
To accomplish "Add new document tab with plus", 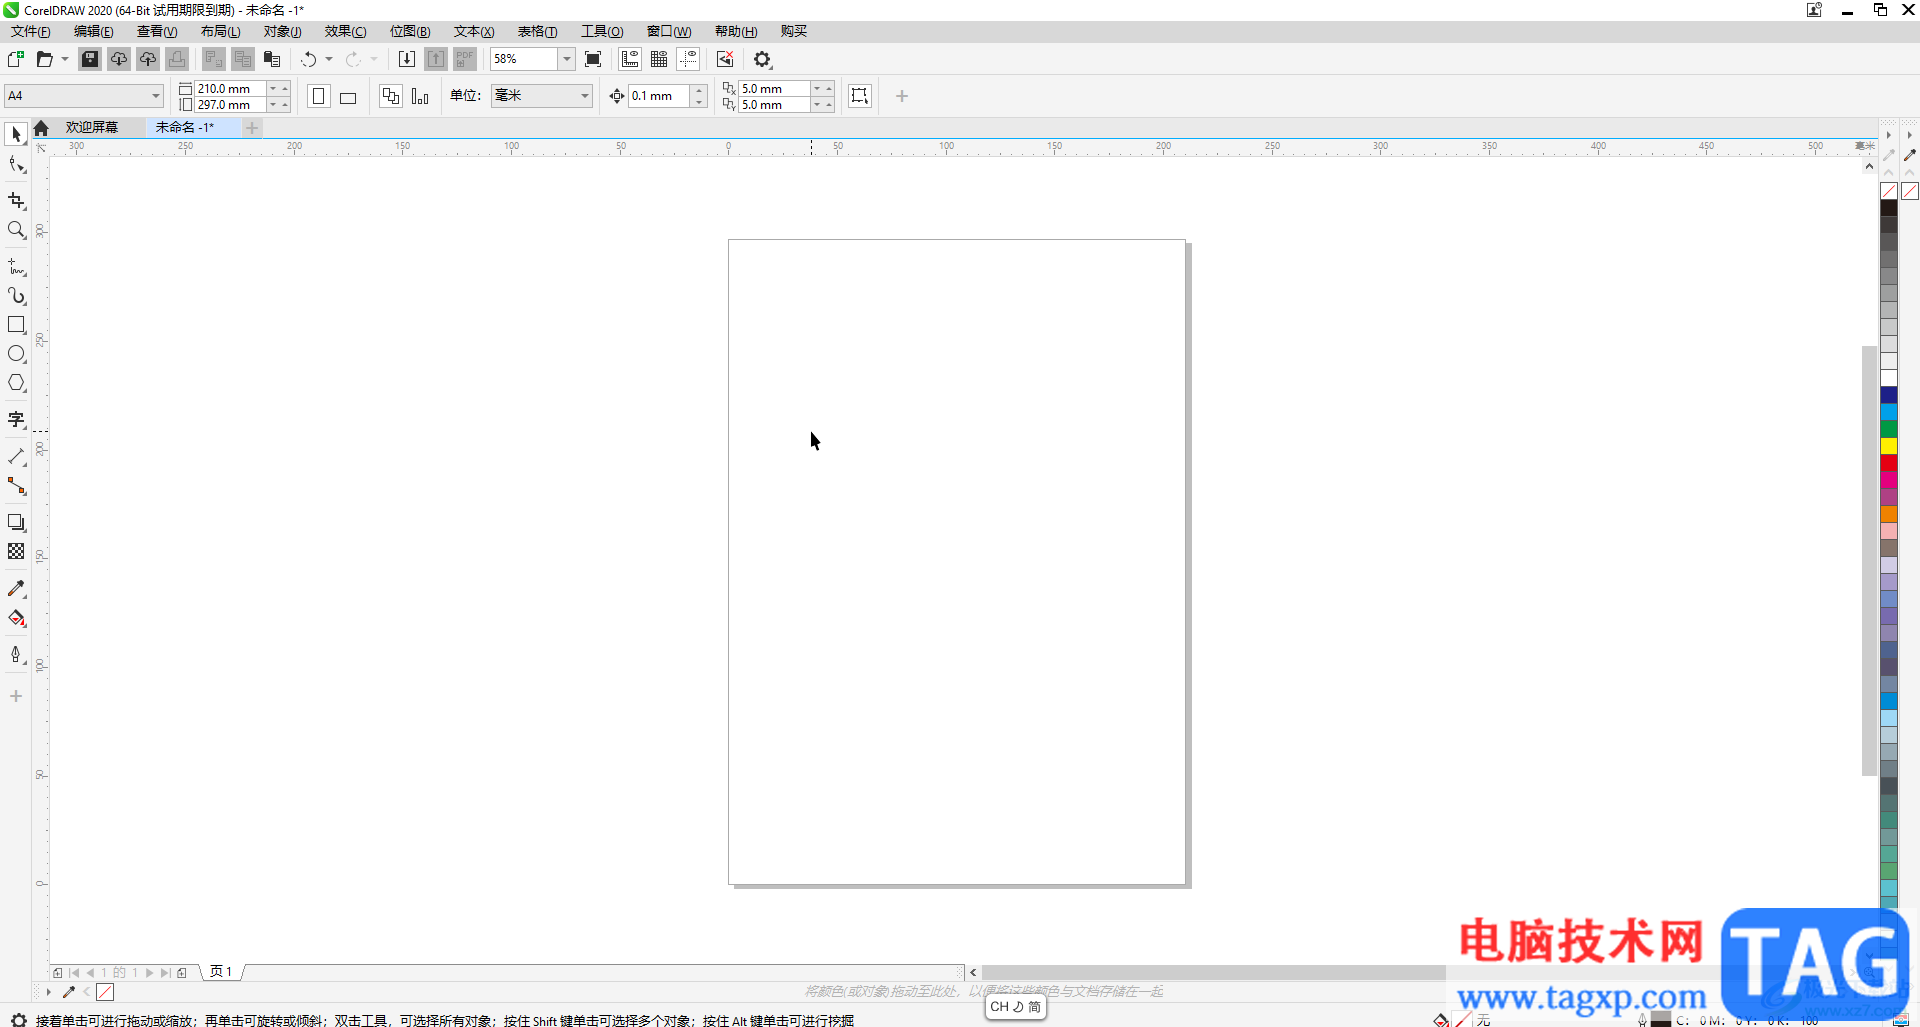I will (252, 127).
